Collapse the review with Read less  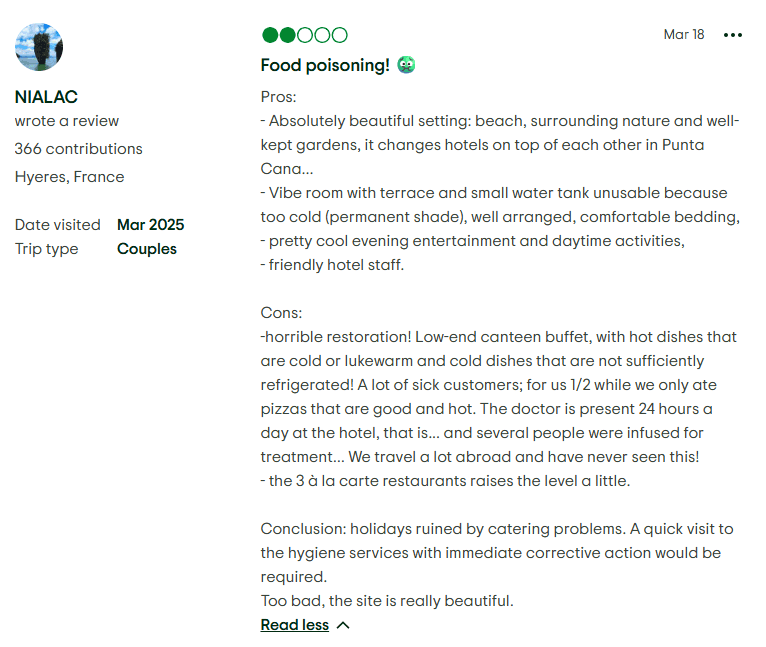pyautogui.click(x=295, y=625)
